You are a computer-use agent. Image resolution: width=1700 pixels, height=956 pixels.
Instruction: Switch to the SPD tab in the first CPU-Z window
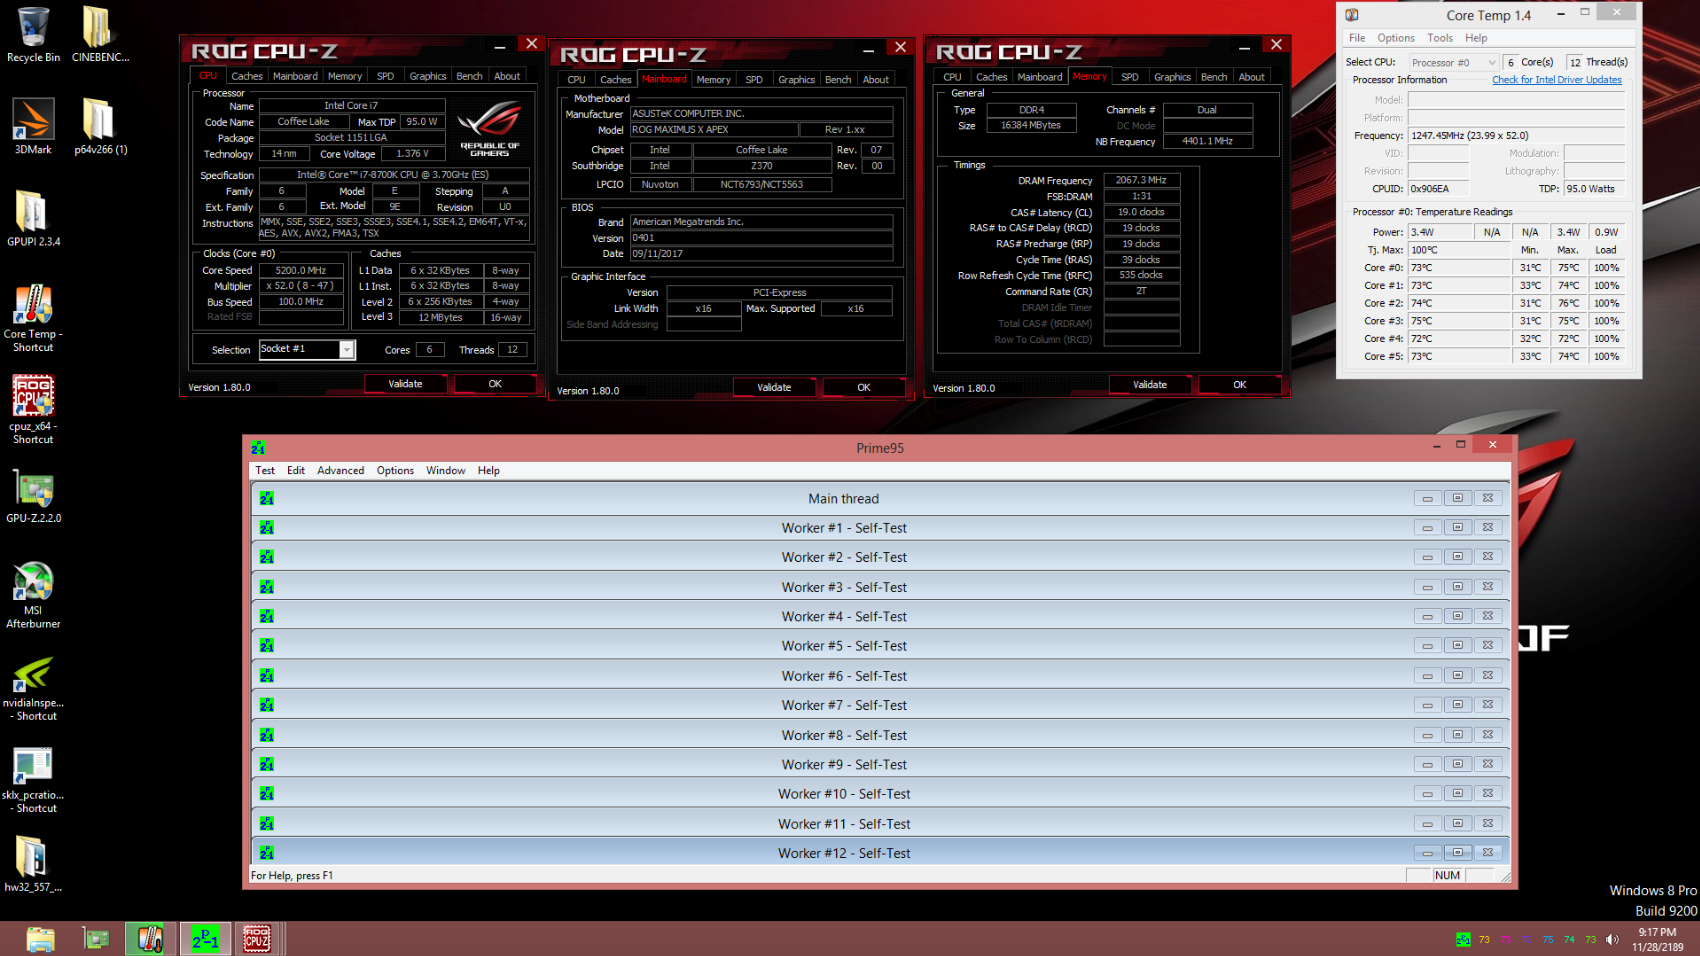(x=385, y=76)
